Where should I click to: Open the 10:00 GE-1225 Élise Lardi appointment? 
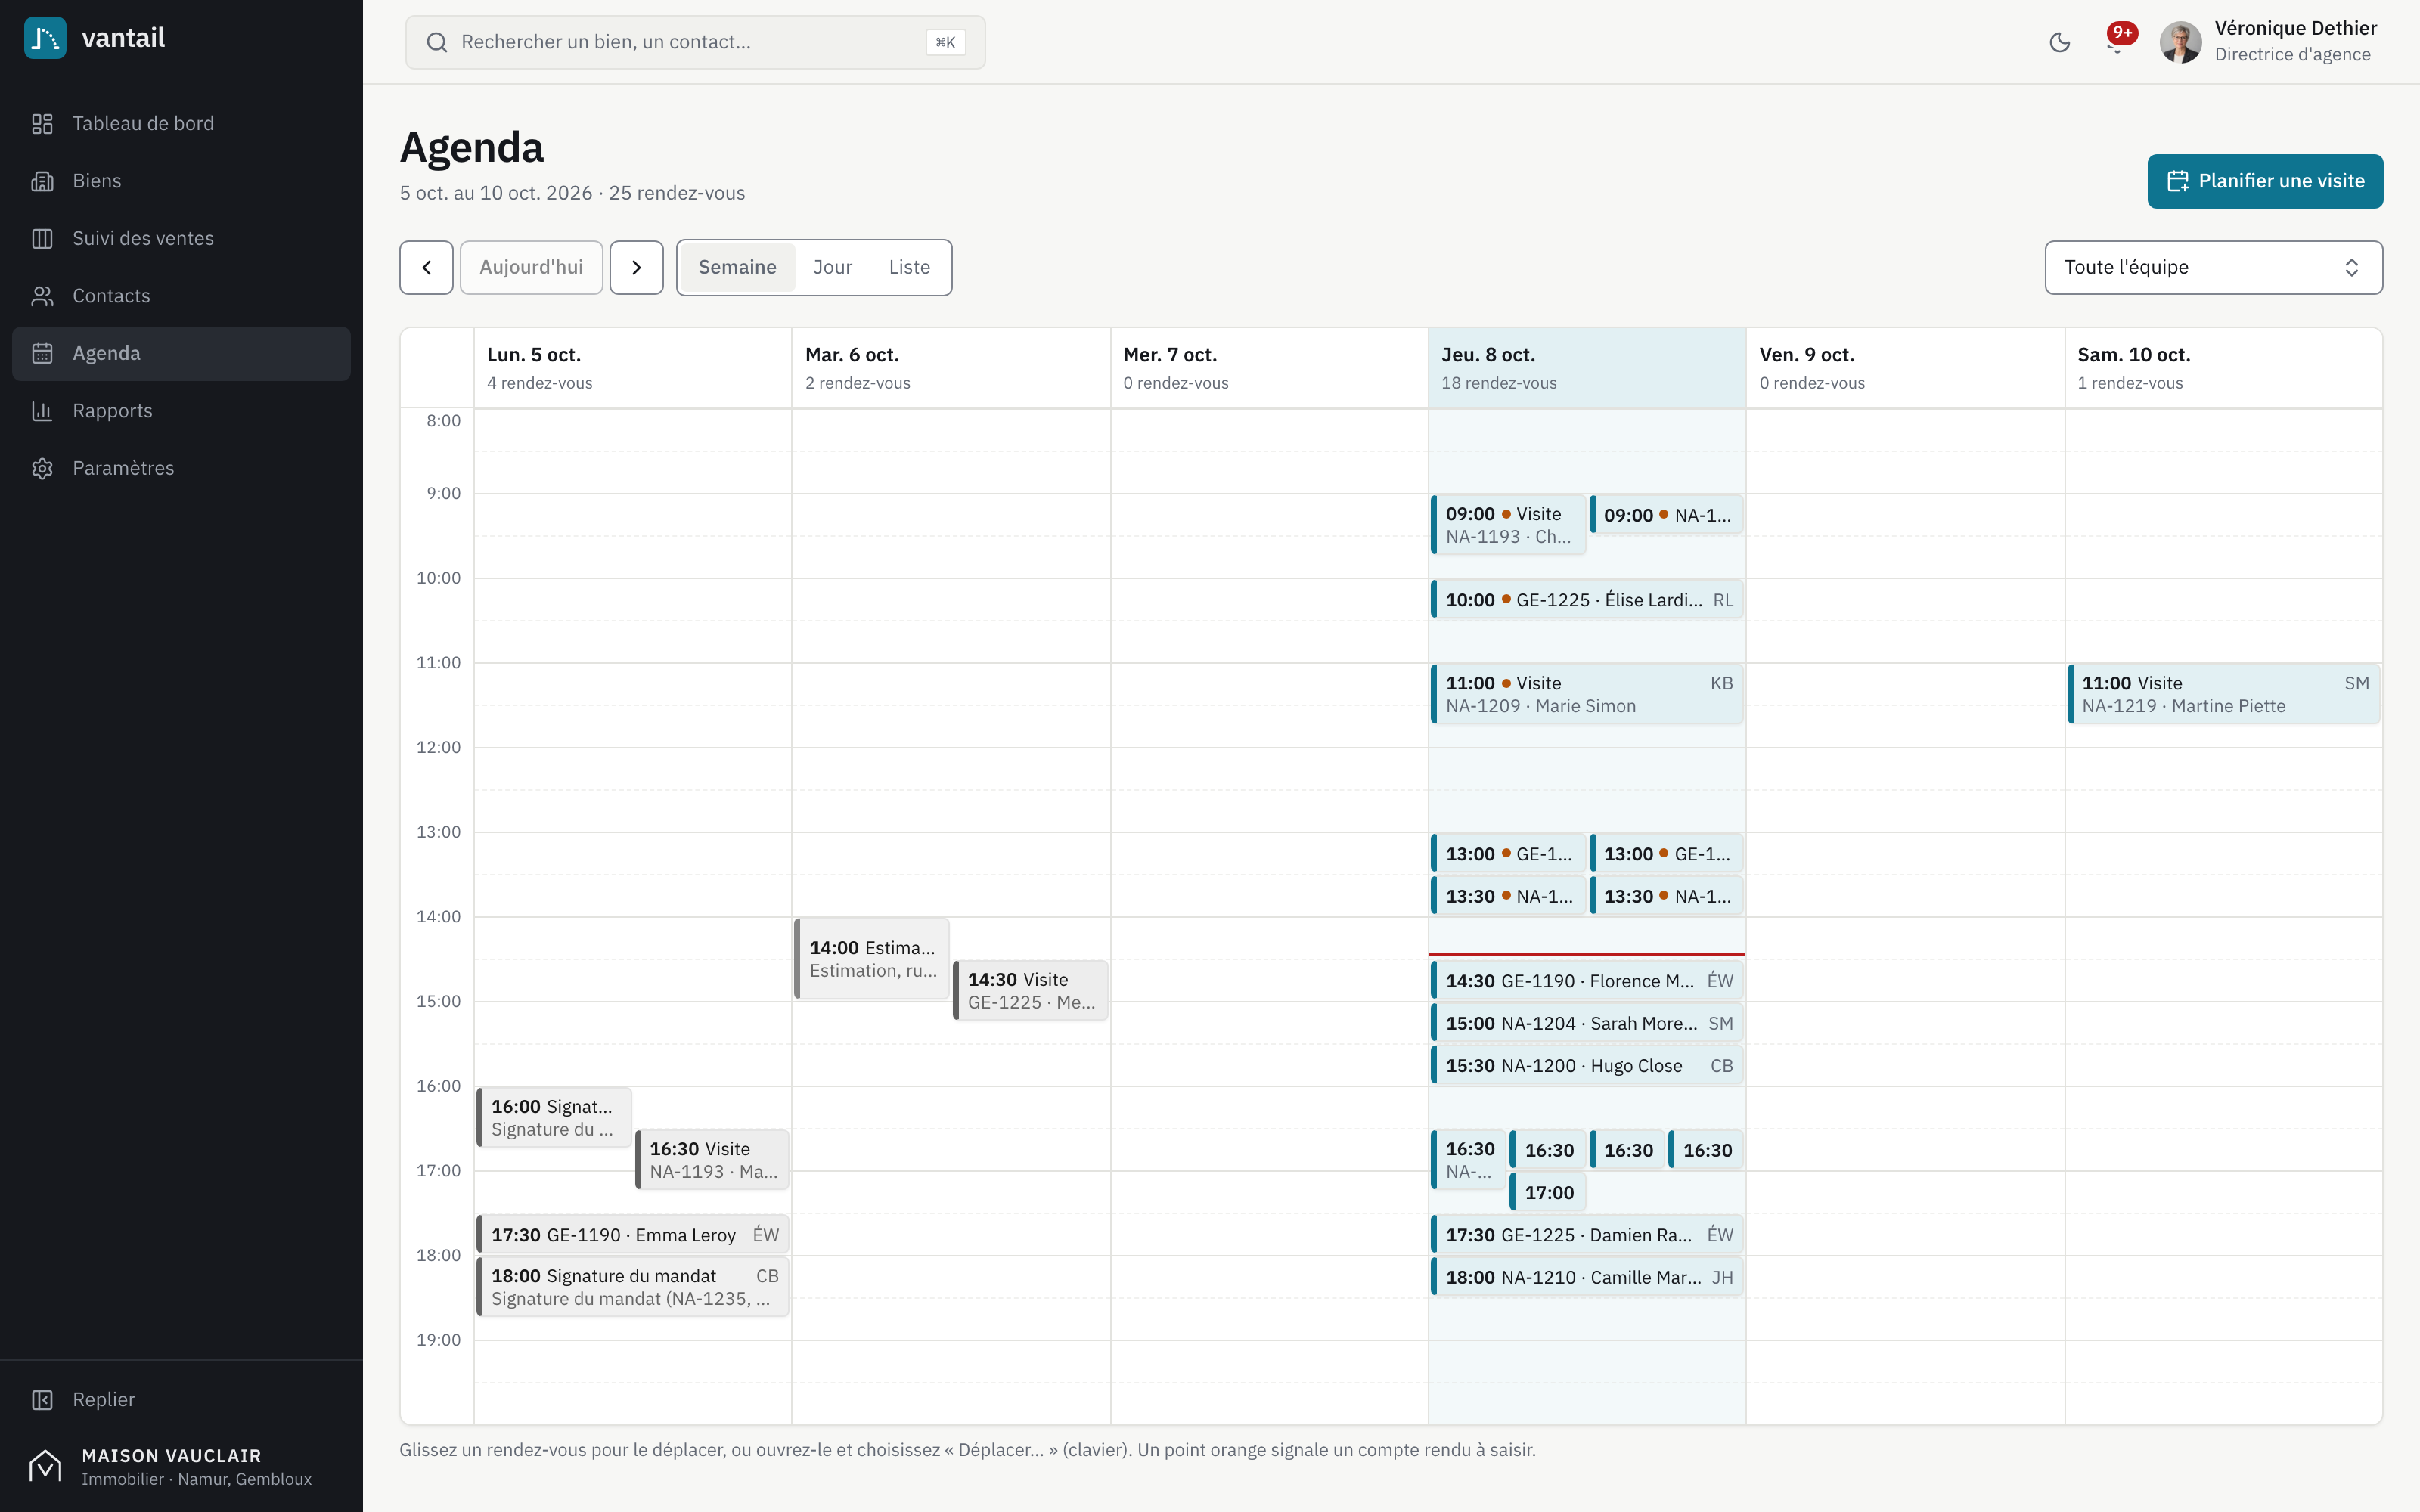(1587, 600)
